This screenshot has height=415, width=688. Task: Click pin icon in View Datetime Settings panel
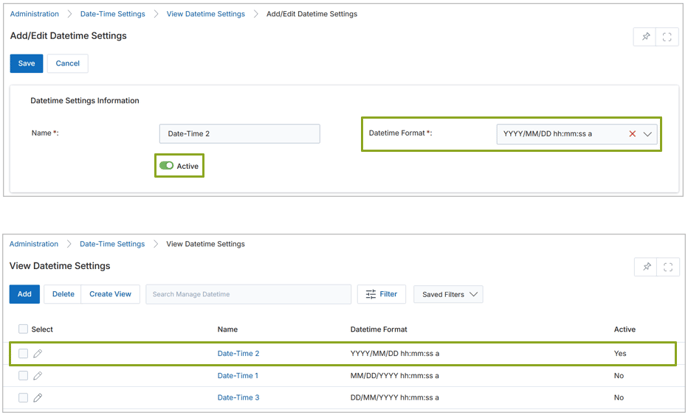(646, 267)
